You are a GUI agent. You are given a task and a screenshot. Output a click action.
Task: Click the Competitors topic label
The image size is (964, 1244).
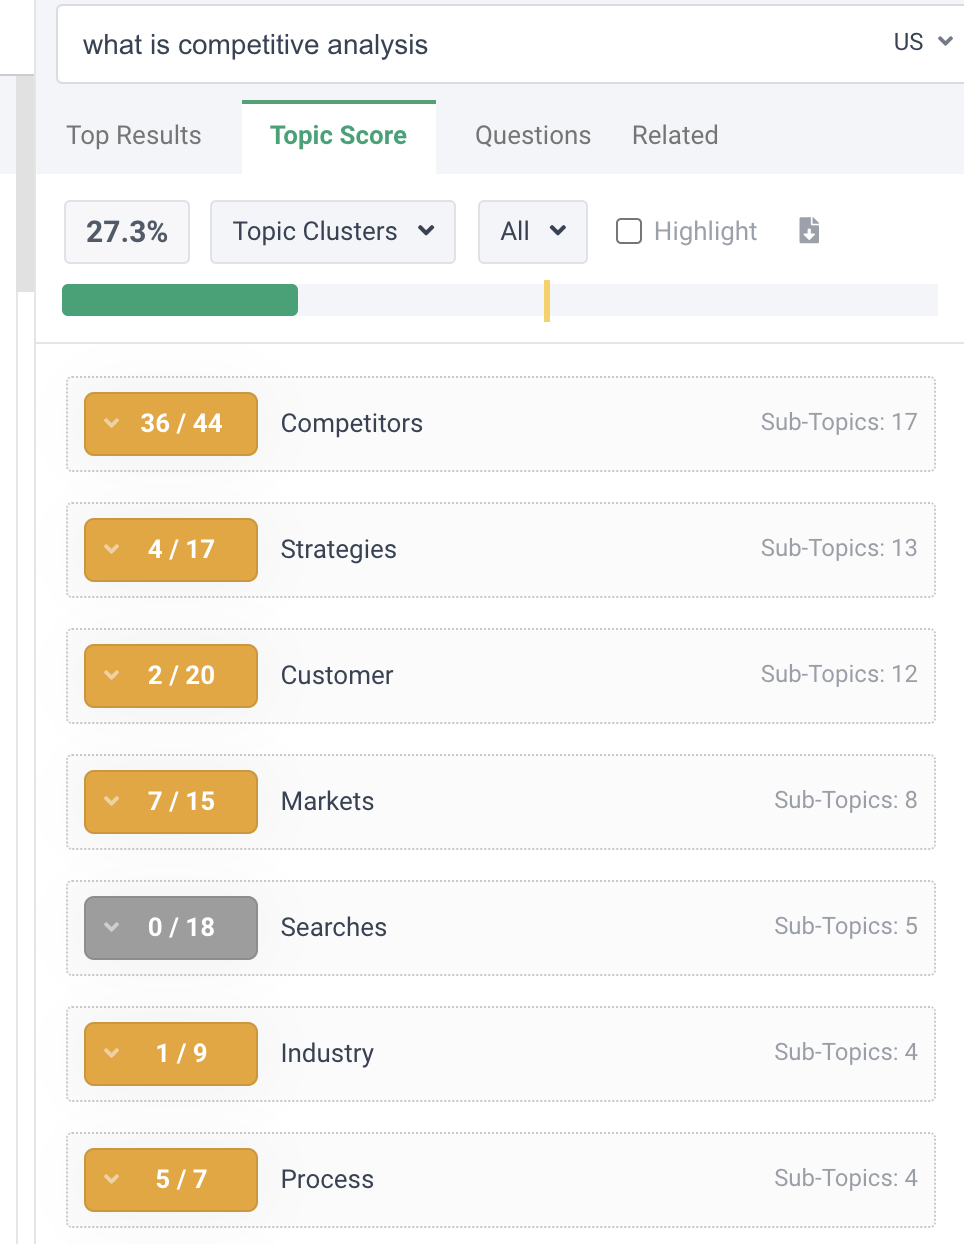point(352,424)
